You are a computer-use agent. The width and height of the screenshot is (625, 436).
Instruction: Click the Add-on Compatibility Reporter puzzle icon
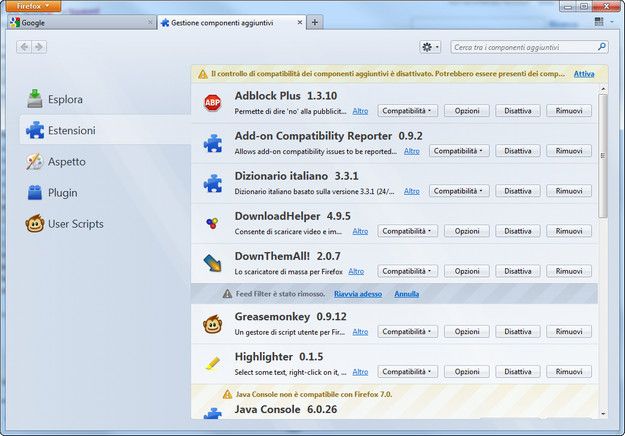click(x=213, y=143)
